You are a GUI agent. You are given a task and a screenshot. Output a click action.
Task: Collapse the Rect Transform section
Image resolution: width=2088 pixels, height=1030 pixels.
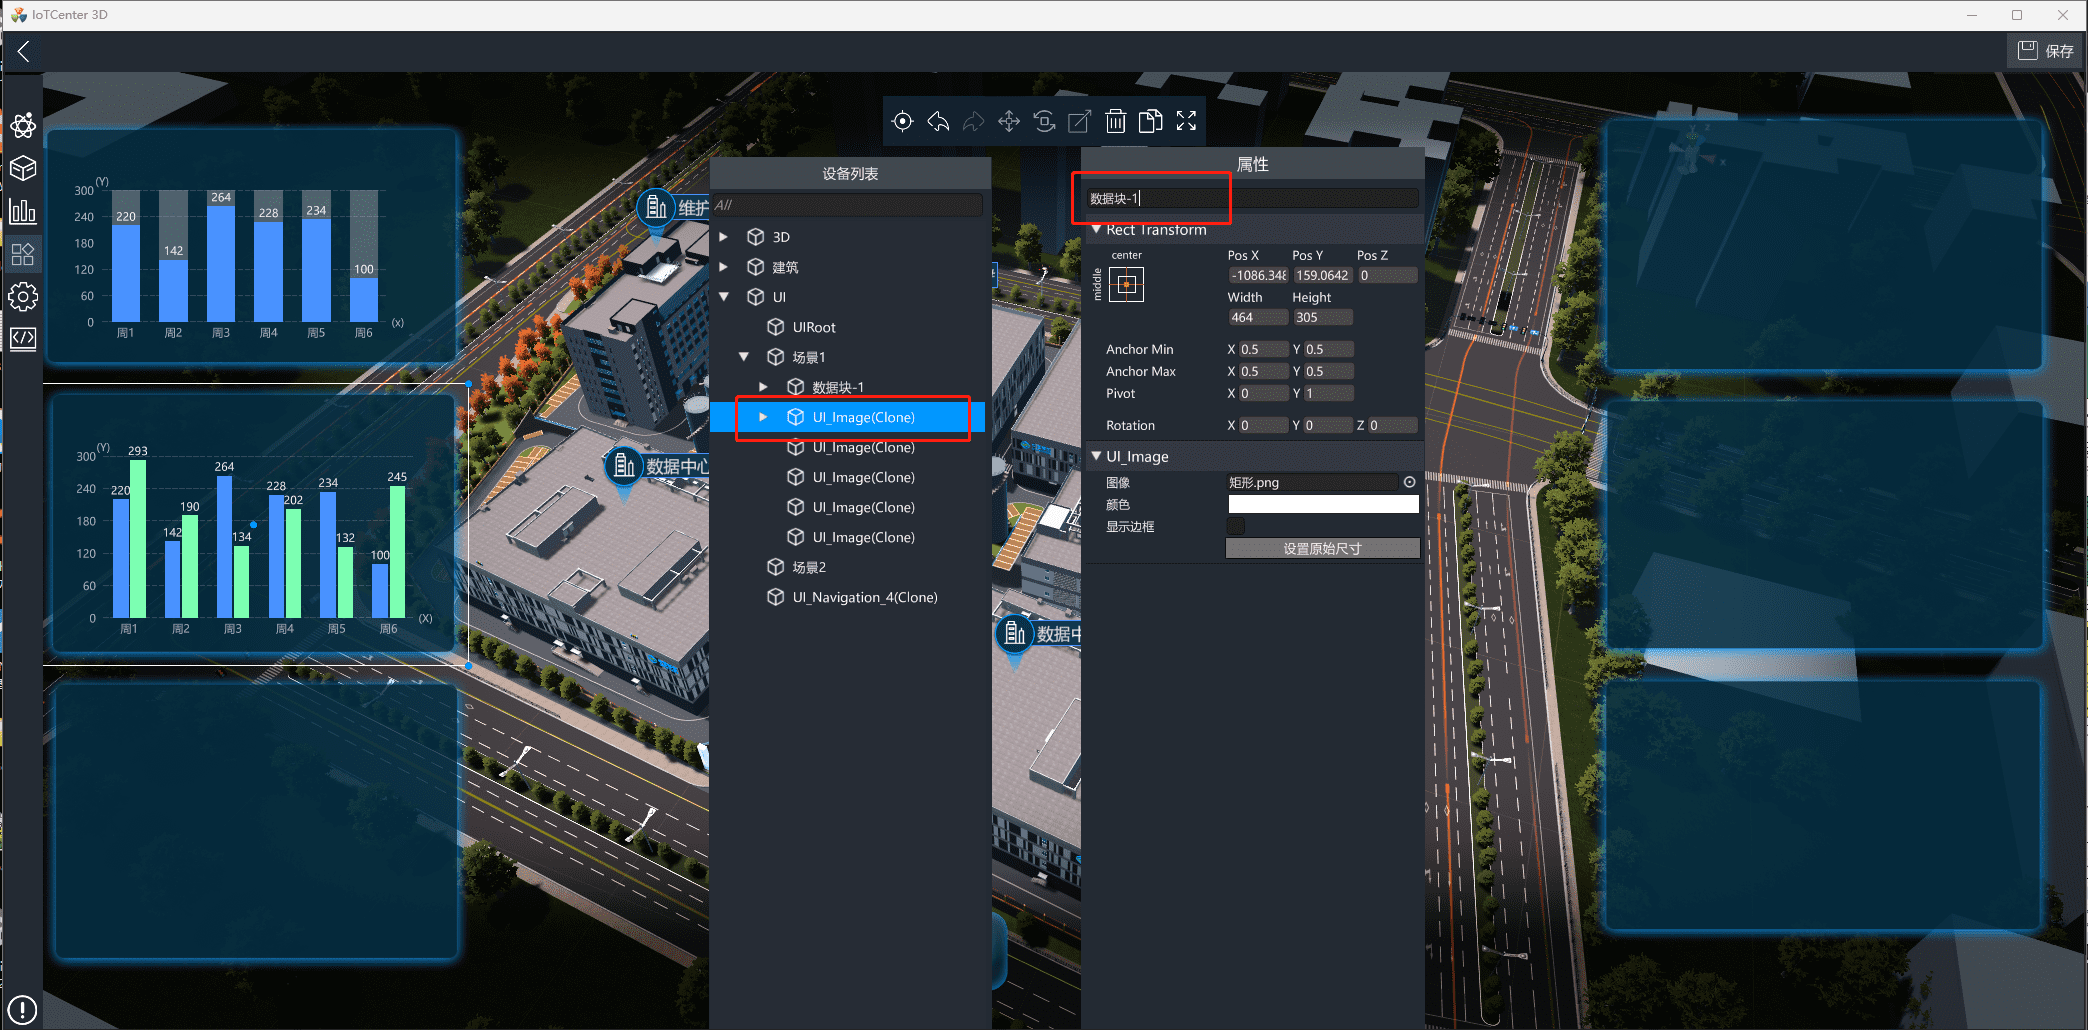(x=1096, y=230)
